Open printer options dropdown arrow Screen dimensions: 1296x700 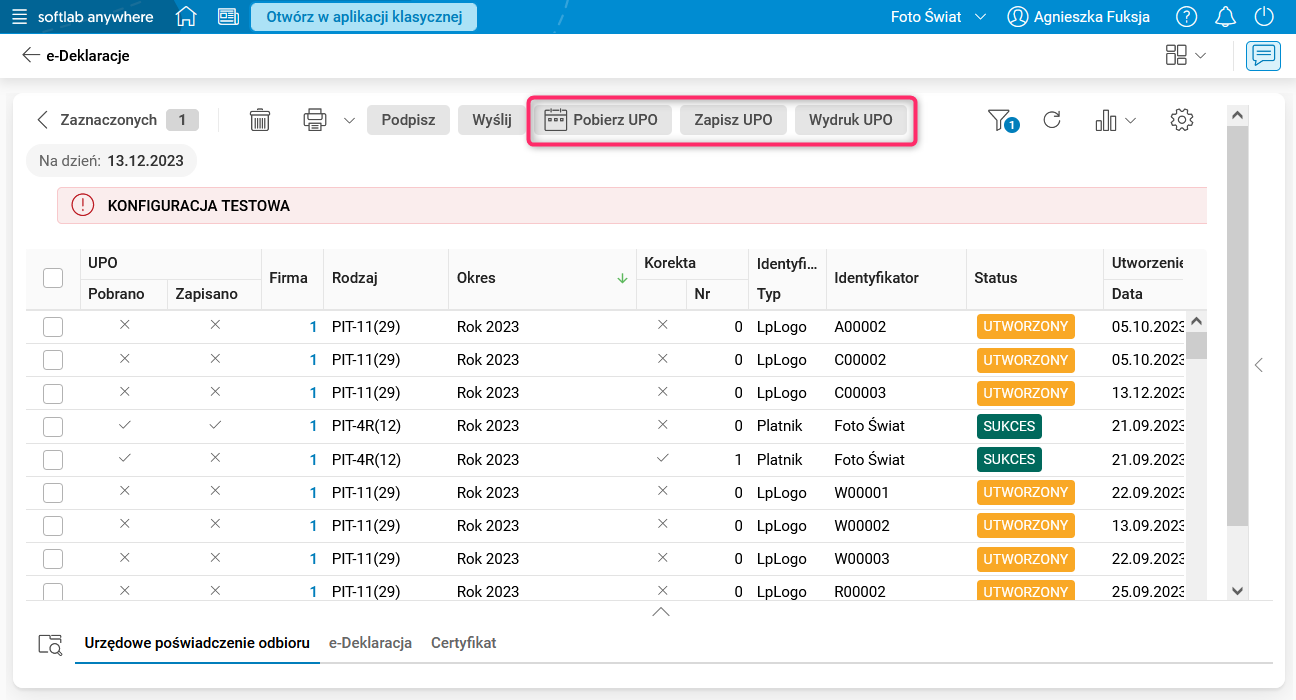click(x=349, y=120)
